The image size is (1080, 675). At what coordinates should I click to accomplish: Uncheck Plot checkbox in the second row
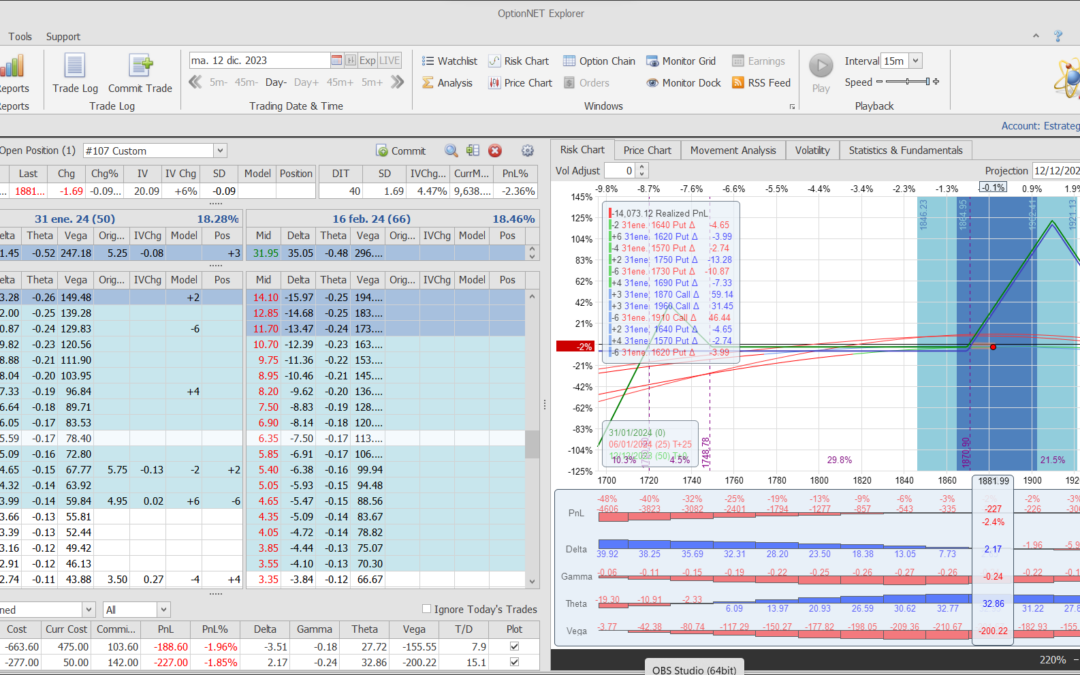[515, 662]
